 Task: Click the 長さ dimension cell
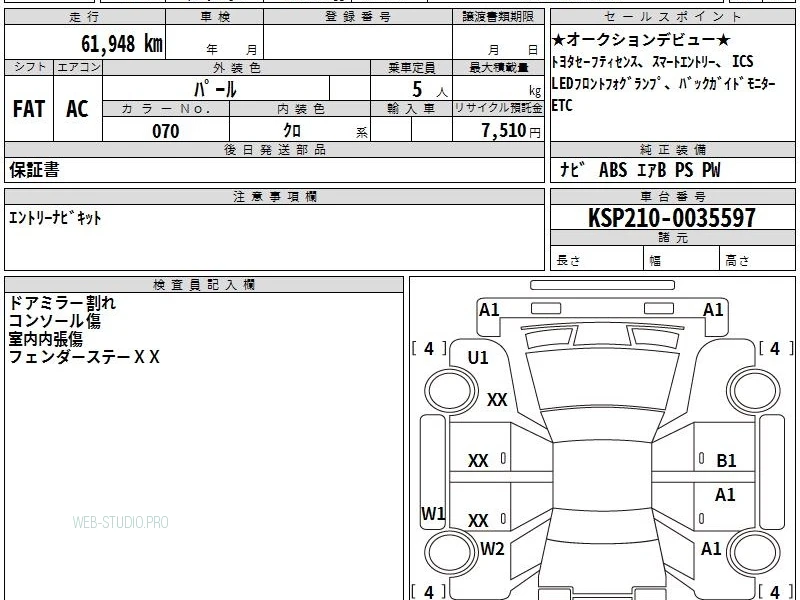597,259
